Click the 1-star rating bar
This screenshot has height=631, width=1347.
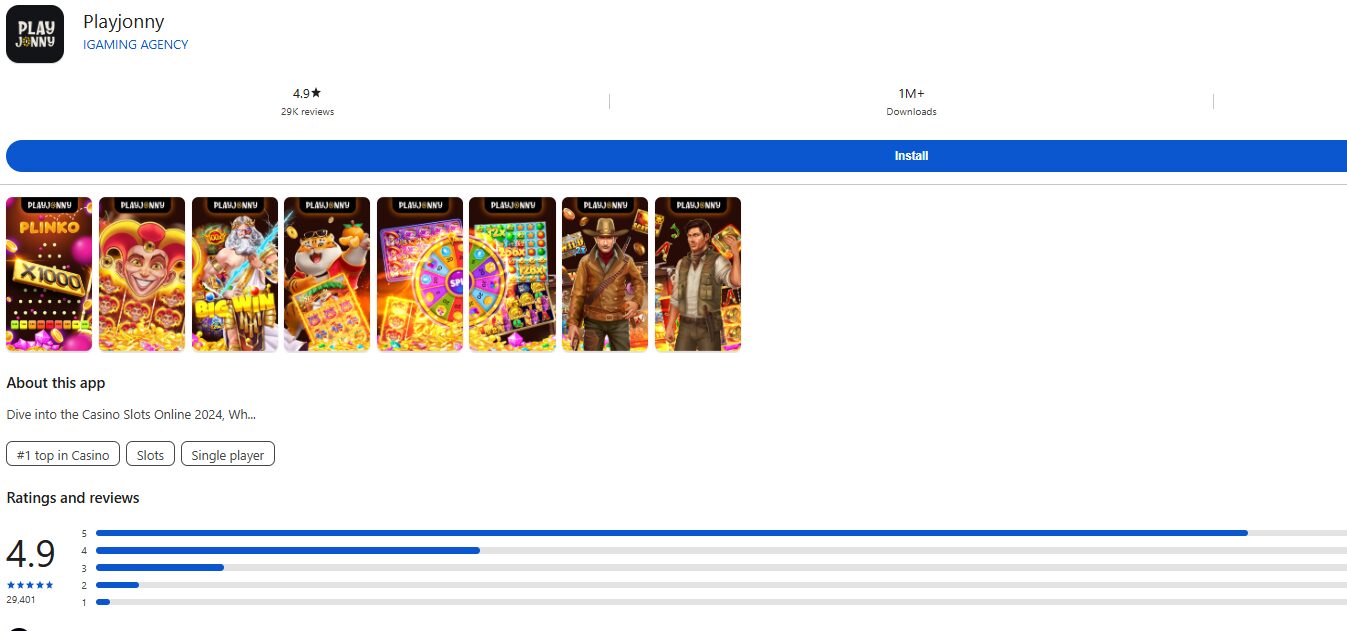click(721, 602)
